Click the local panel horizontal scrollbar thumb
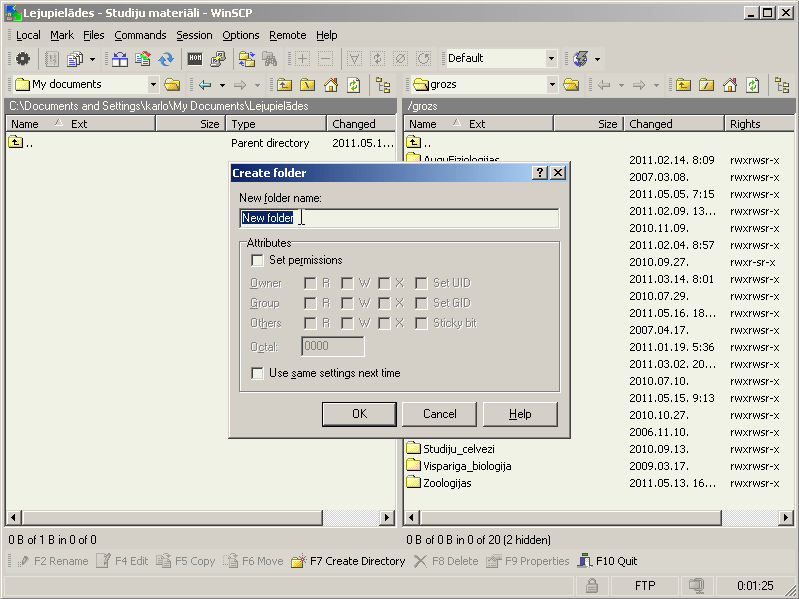The width and height of the screenshot is (799, 599). pyautogui.click(x=173, y=518)
